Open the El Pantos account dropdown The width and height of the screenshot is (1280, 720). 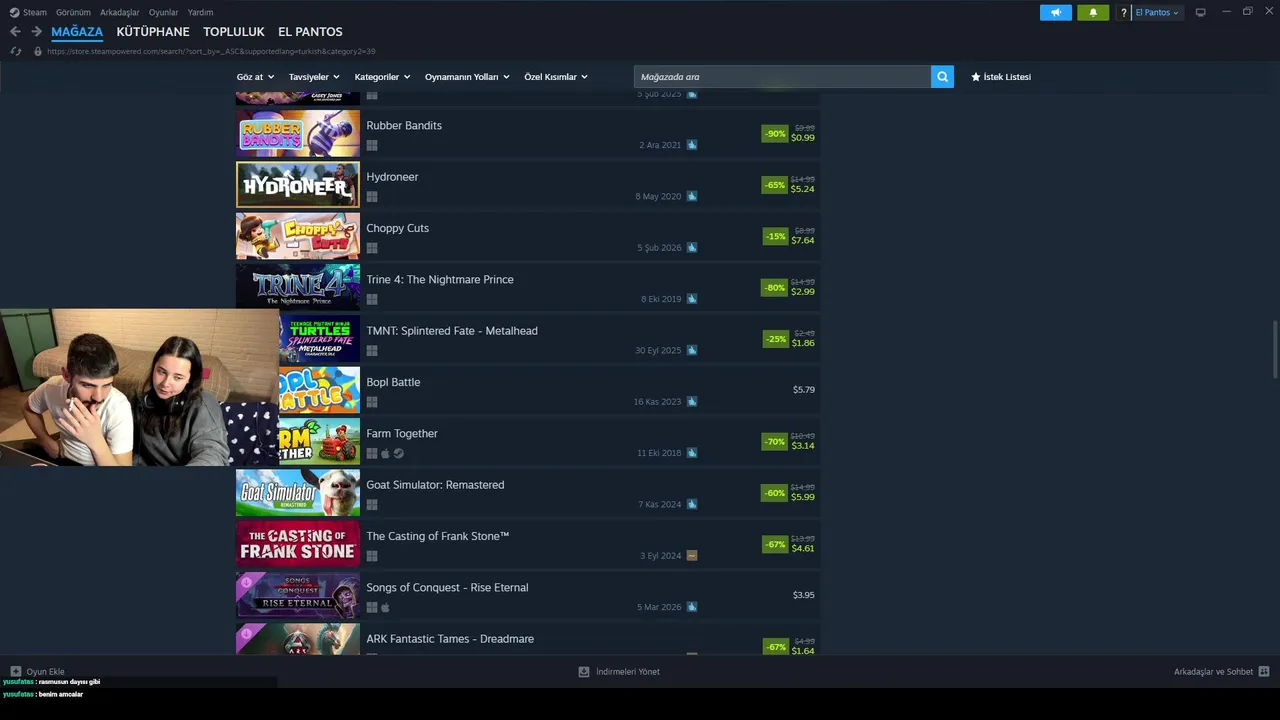coord(1157,13)
